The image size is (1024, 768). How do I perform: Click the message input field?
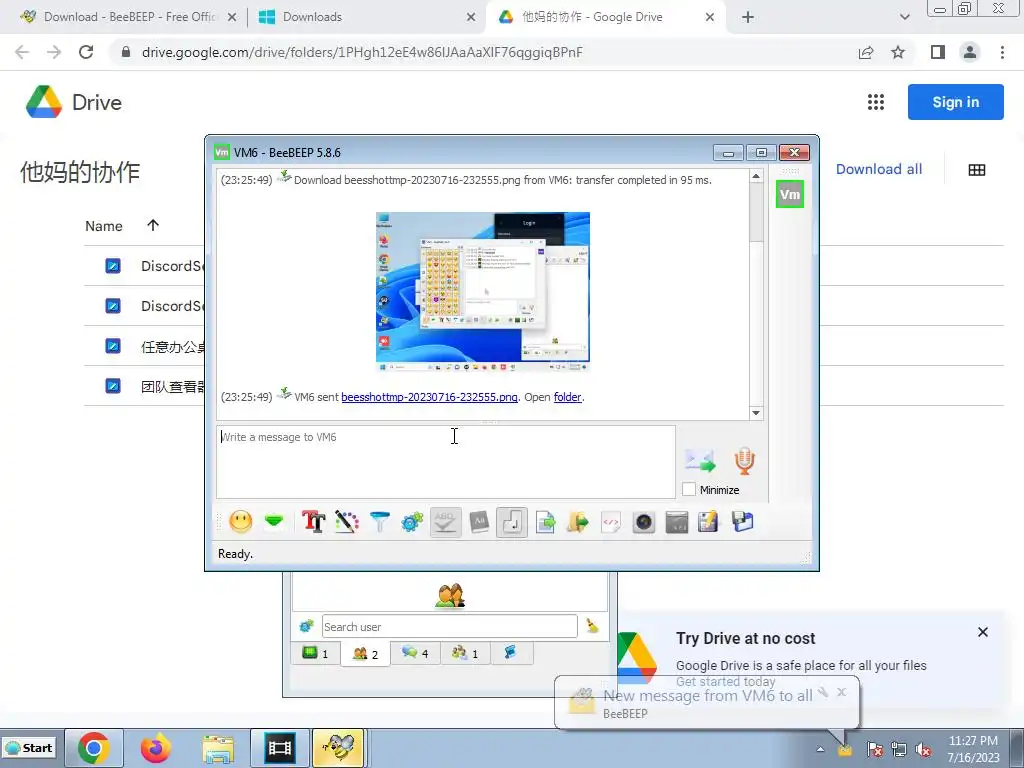[446, 462]
